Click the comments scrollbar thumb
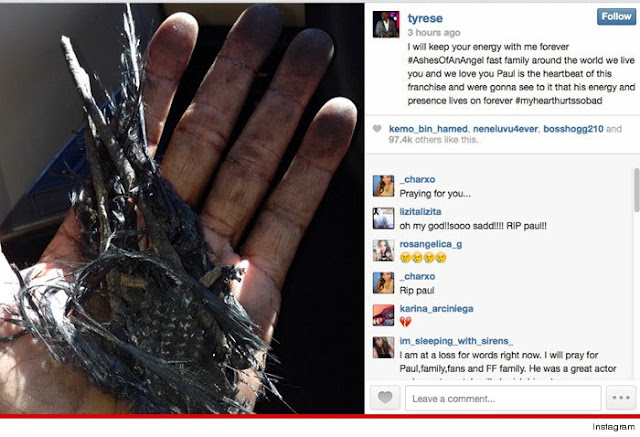640x437 pixels. (637, 190)
